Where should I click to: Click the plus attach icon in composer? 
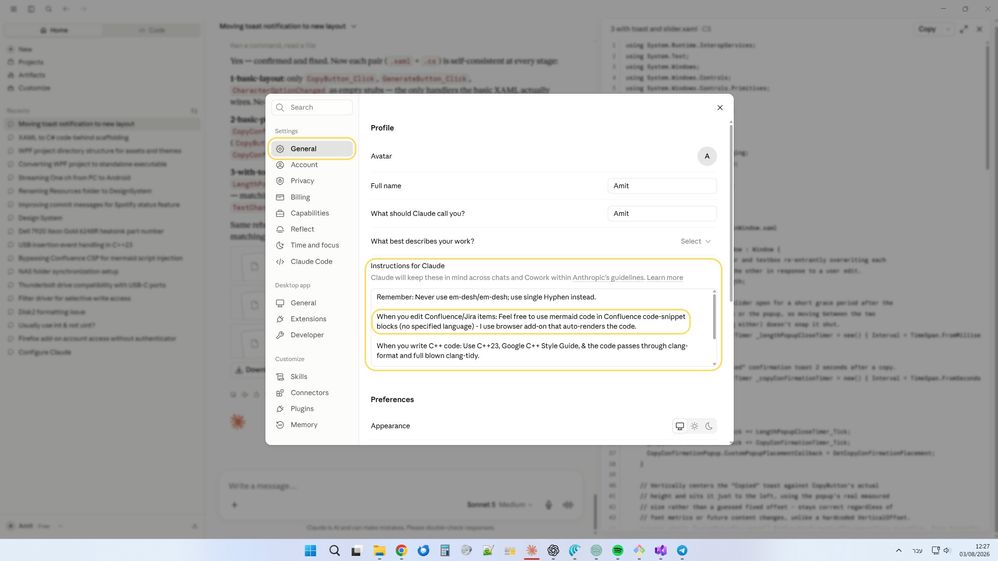click(x=234, y=505)
